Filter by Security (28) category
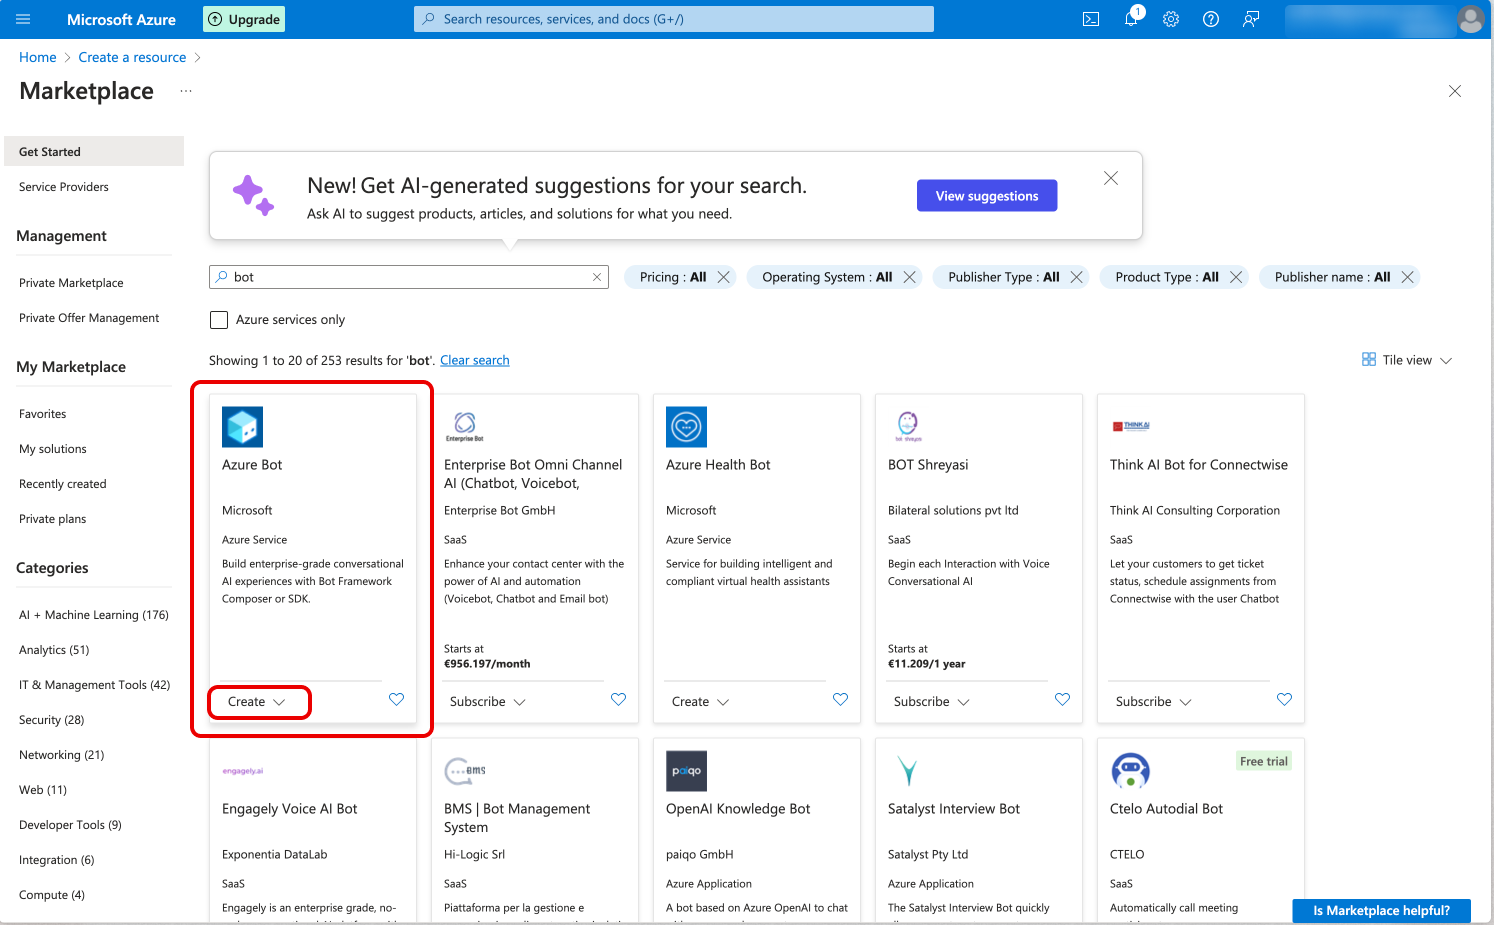1494x925 pixels. click(52, 720)
